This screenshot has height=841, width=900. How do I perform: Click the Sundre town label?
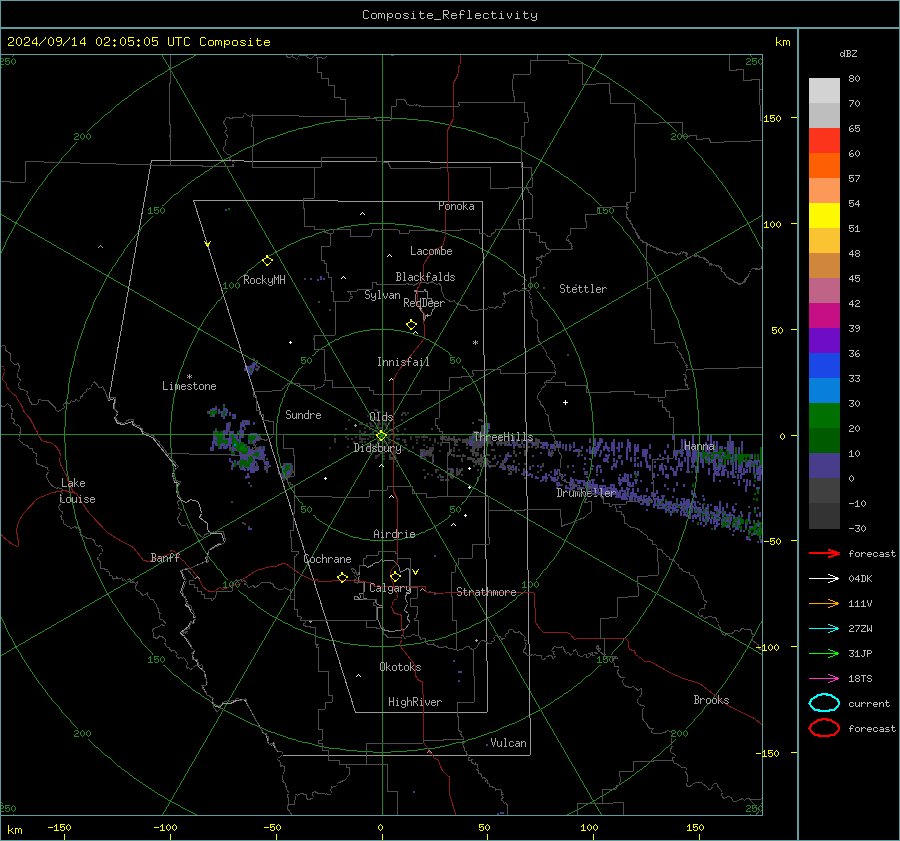[303, 414]
